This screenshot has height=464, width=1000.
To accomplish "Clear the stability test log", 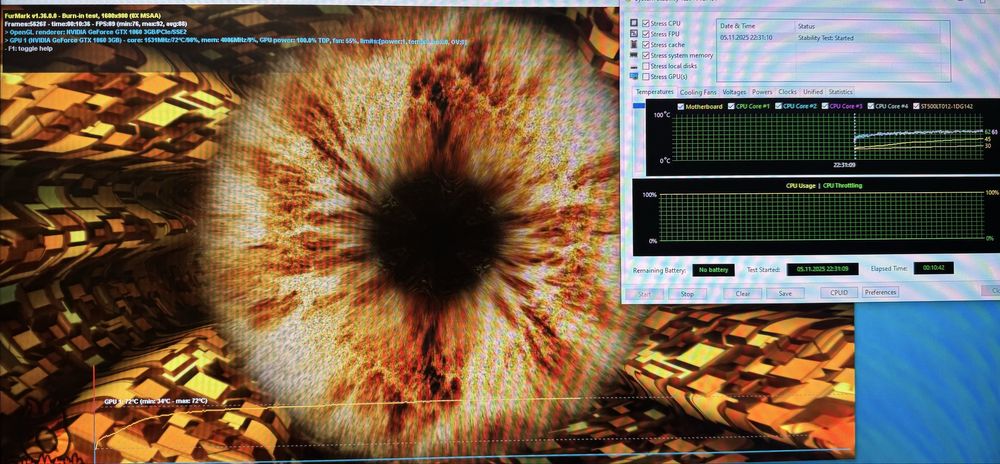I will (x=742, y=294).
